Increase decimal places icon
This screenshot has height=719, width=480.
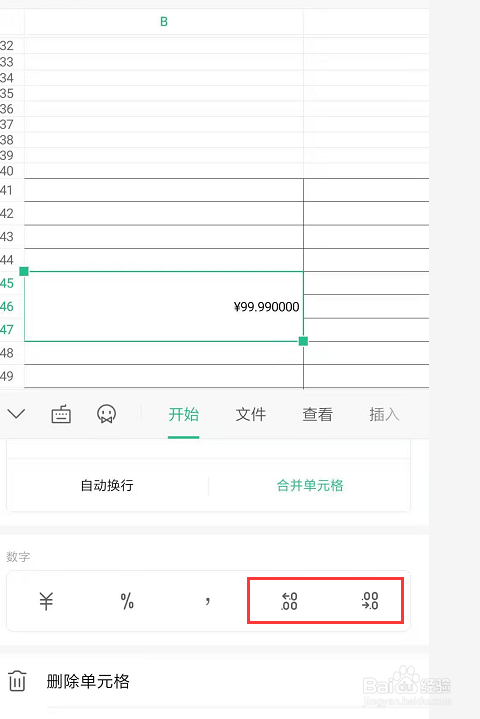pyautogui.click(x=289, y=601)
